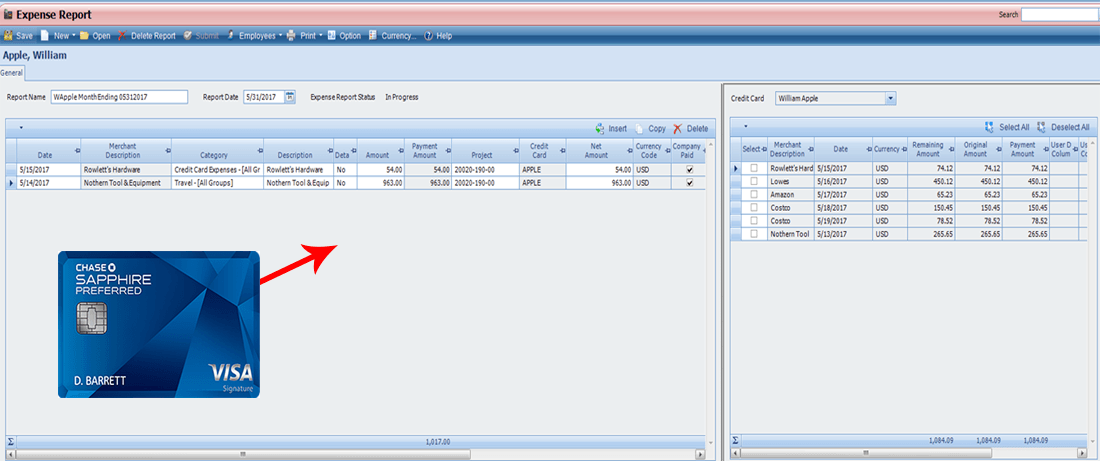Select the 5/17/2017 date cell
This screenshot has width=1100, height=461.
coord(843,194)
